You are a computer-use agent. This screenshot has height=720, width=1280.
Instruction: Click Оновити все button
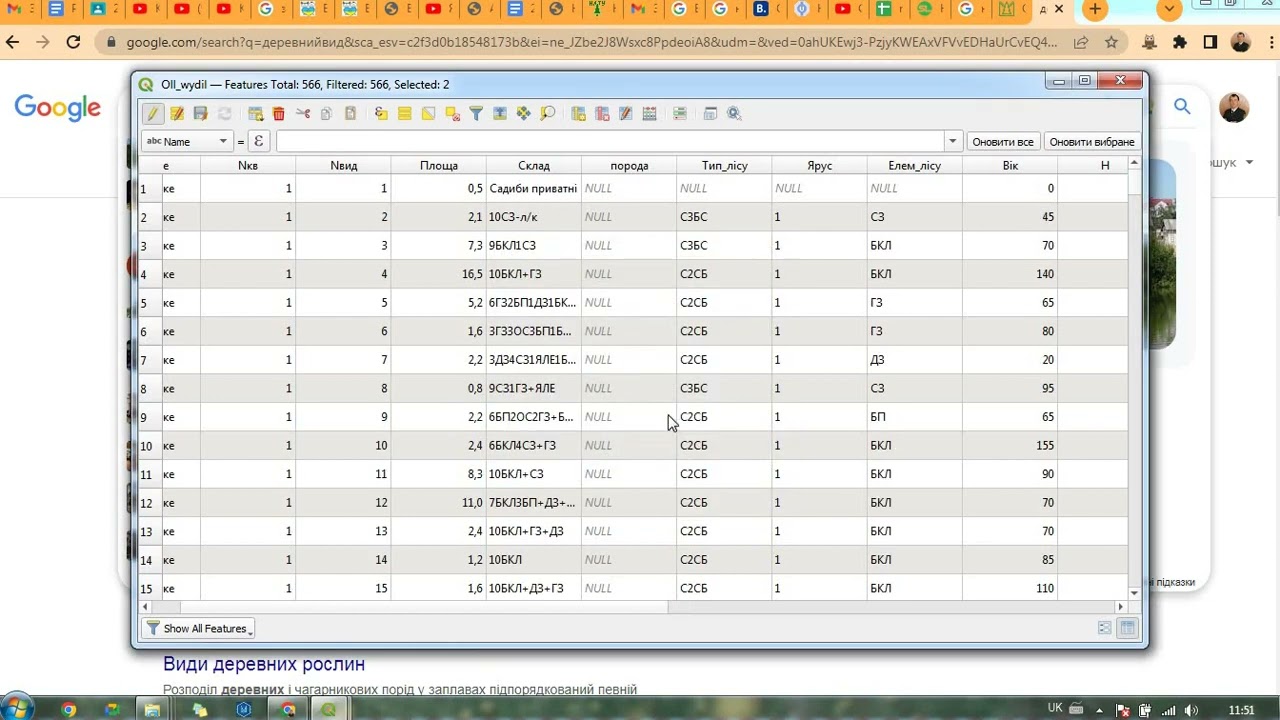[1003, 142]
